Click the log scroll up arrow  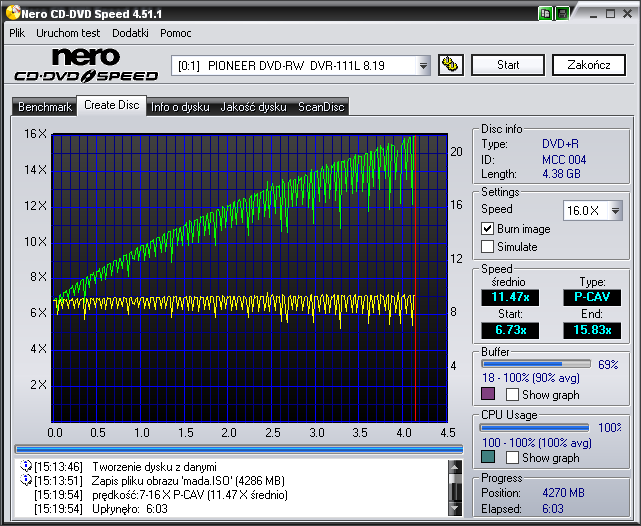[x=455, y=467]
